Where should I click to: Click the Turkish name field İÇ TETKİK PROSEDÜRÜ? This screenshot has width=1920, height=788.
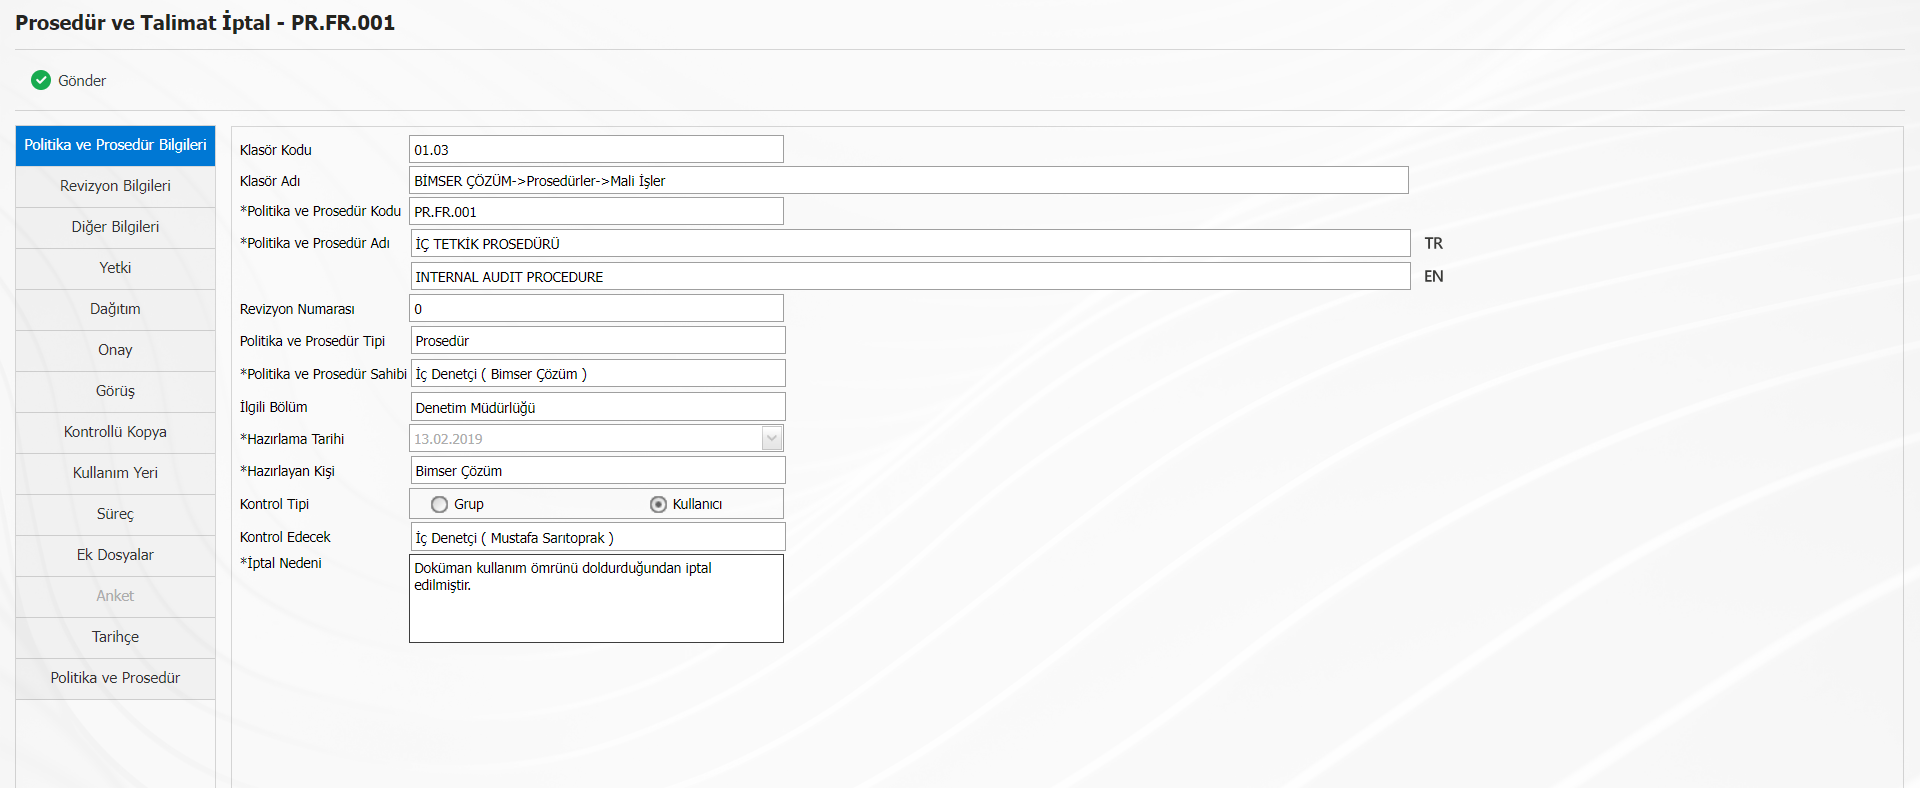coord(910,243)
